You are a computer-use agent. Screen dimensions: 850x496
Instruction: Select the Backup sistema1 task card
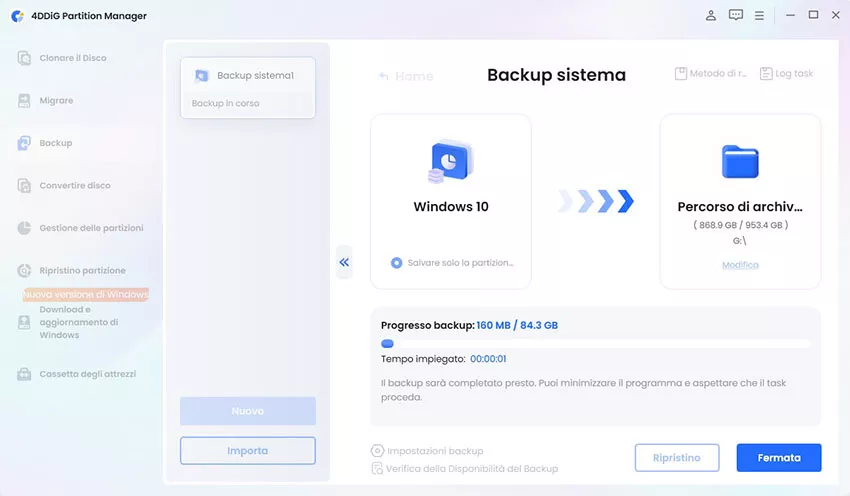pyautogui.click(x=248, y=88)
